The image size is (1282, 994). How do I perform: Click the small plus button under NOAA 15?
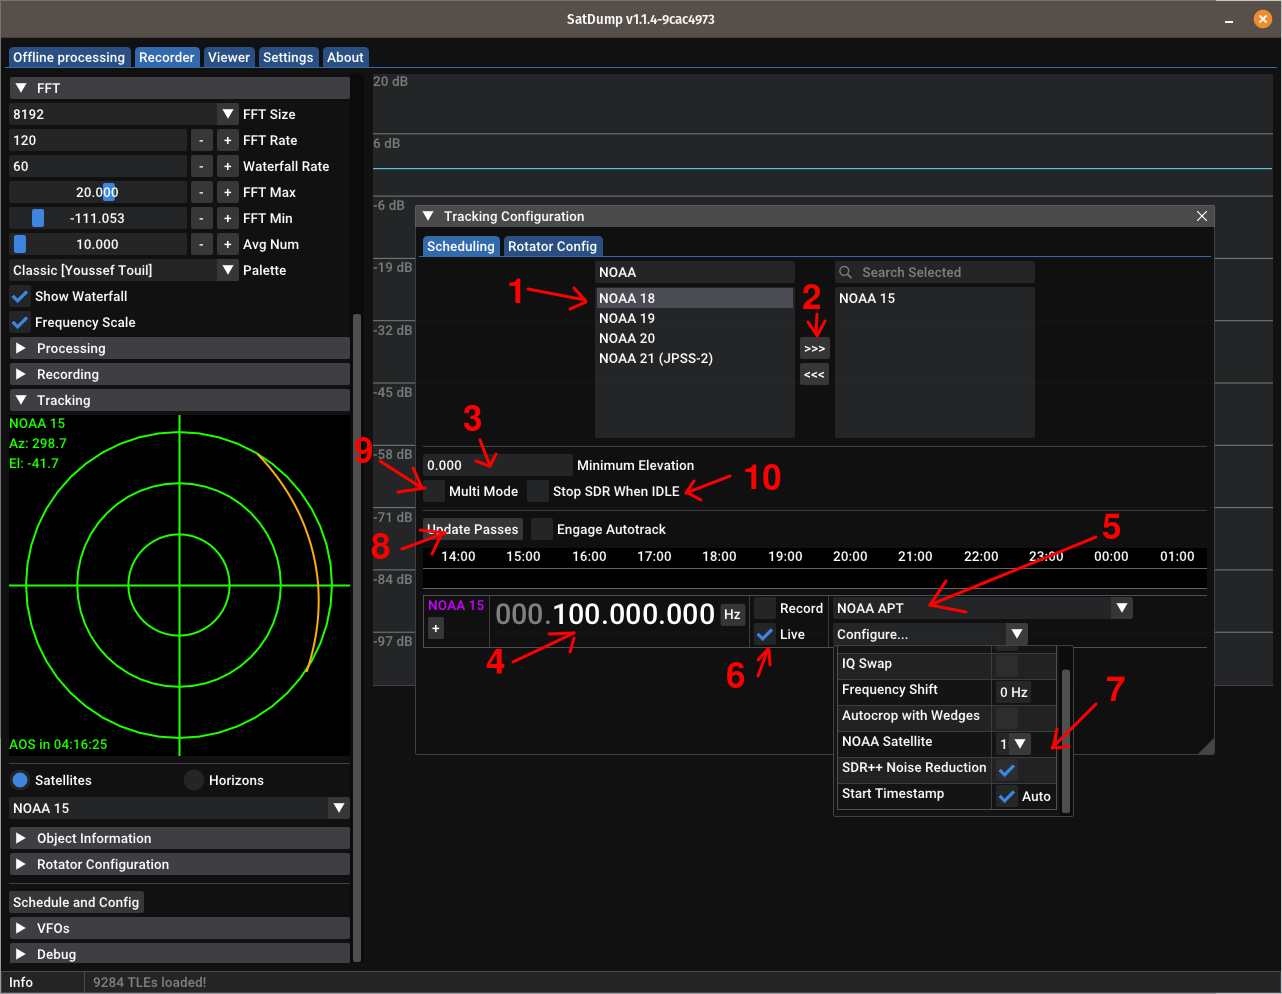[x=436, y=628]
